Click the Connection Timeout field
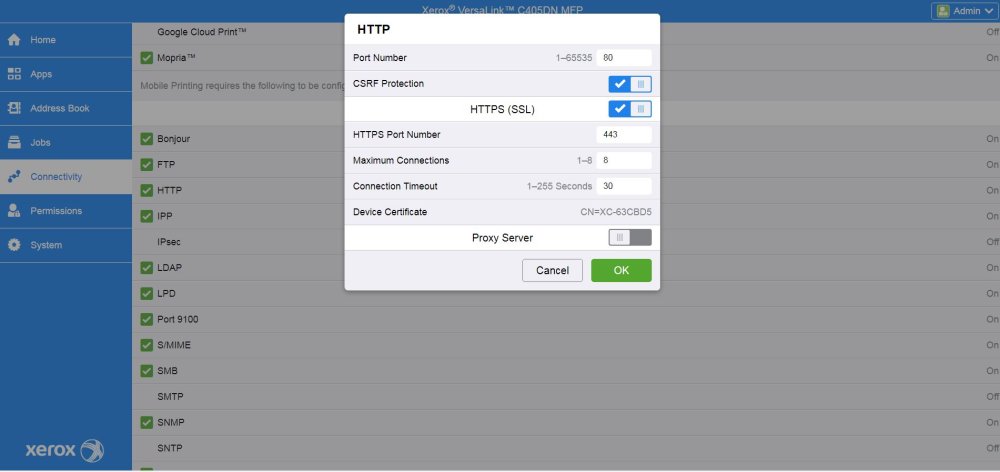This screenshot has height=472, width=1000. point(624,186)
